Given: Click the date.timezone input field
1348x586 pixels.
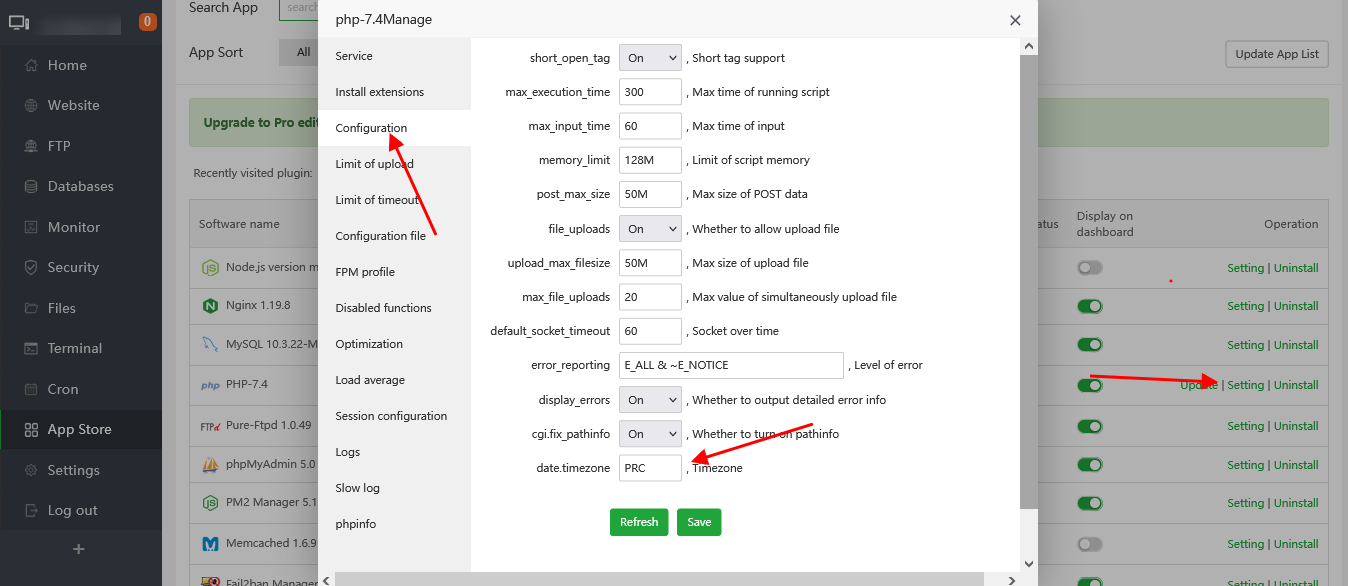Looking at the screenshot, I should click(x=650, y=468).
